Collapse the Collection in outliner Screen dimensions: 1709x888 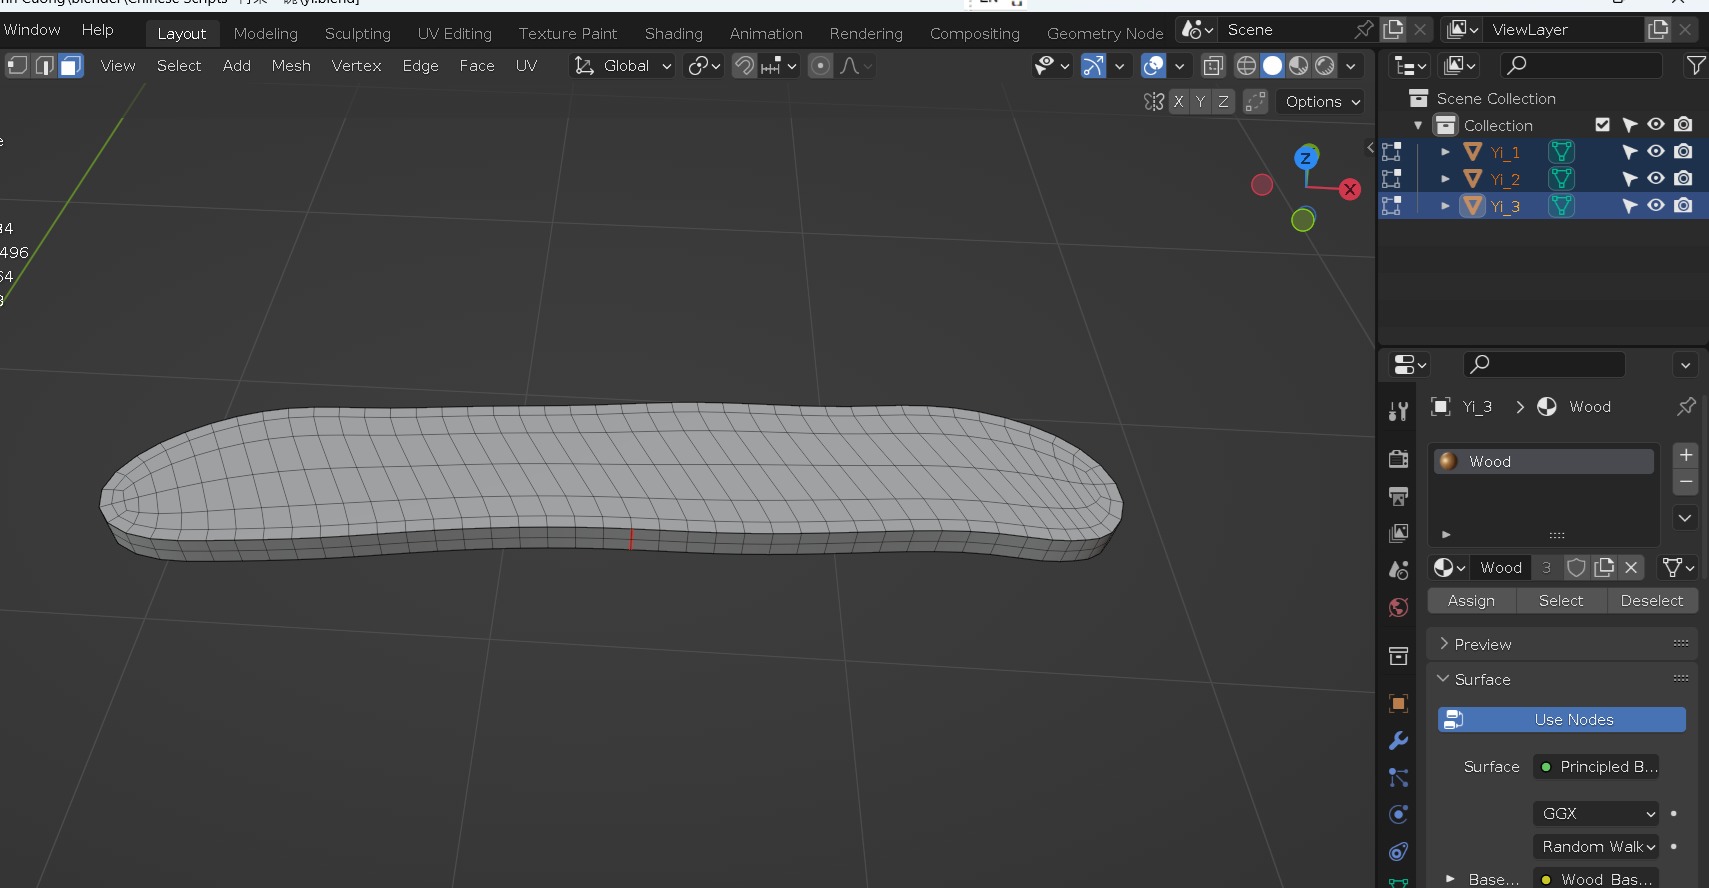pos(1418,125)
